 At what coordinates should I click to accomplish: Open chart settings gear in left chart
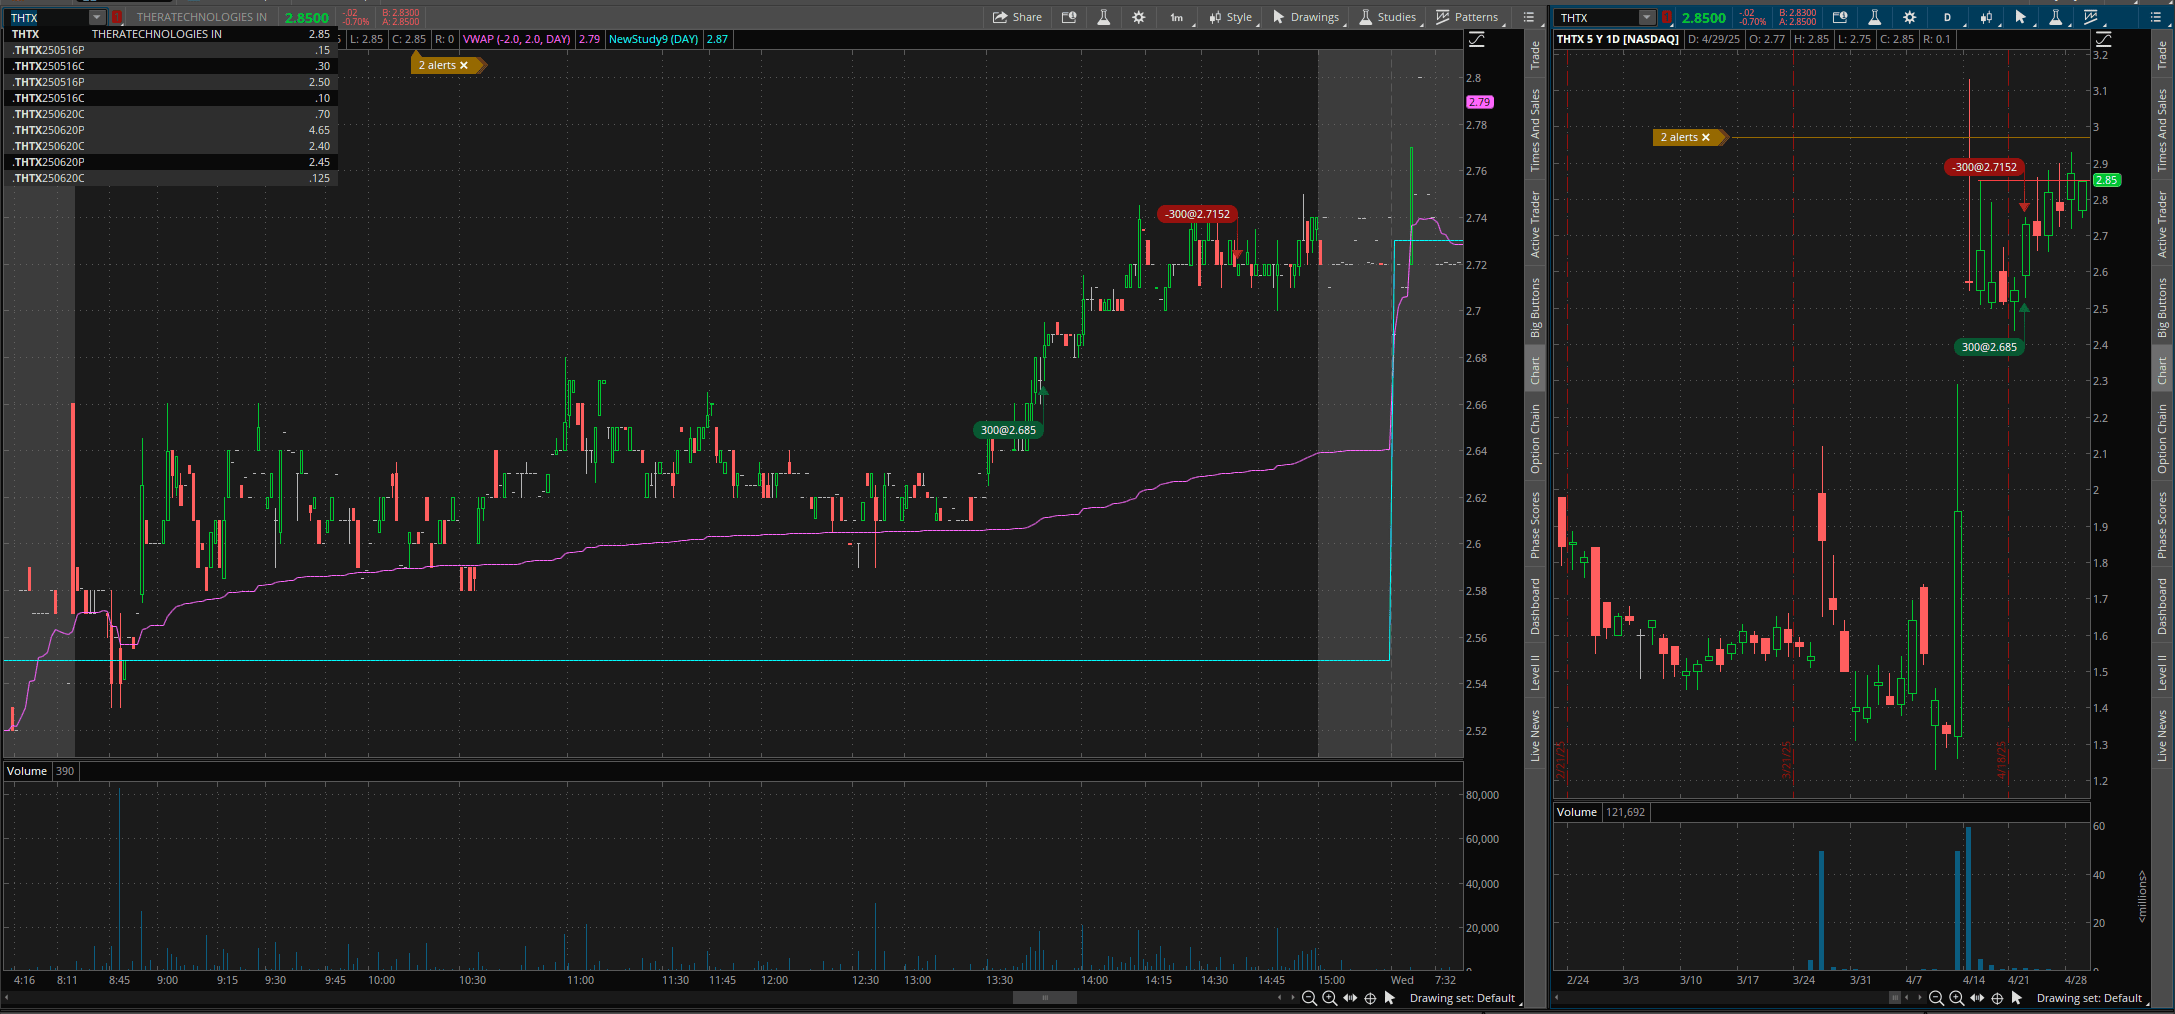[x=1138, y=17]
